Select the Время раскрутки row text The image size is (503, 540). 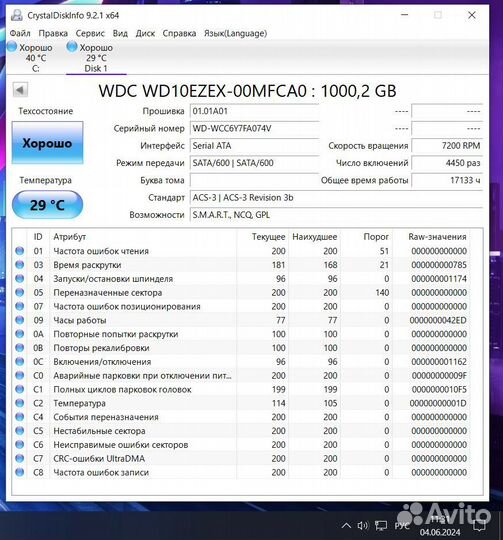[x=87, y=265]
